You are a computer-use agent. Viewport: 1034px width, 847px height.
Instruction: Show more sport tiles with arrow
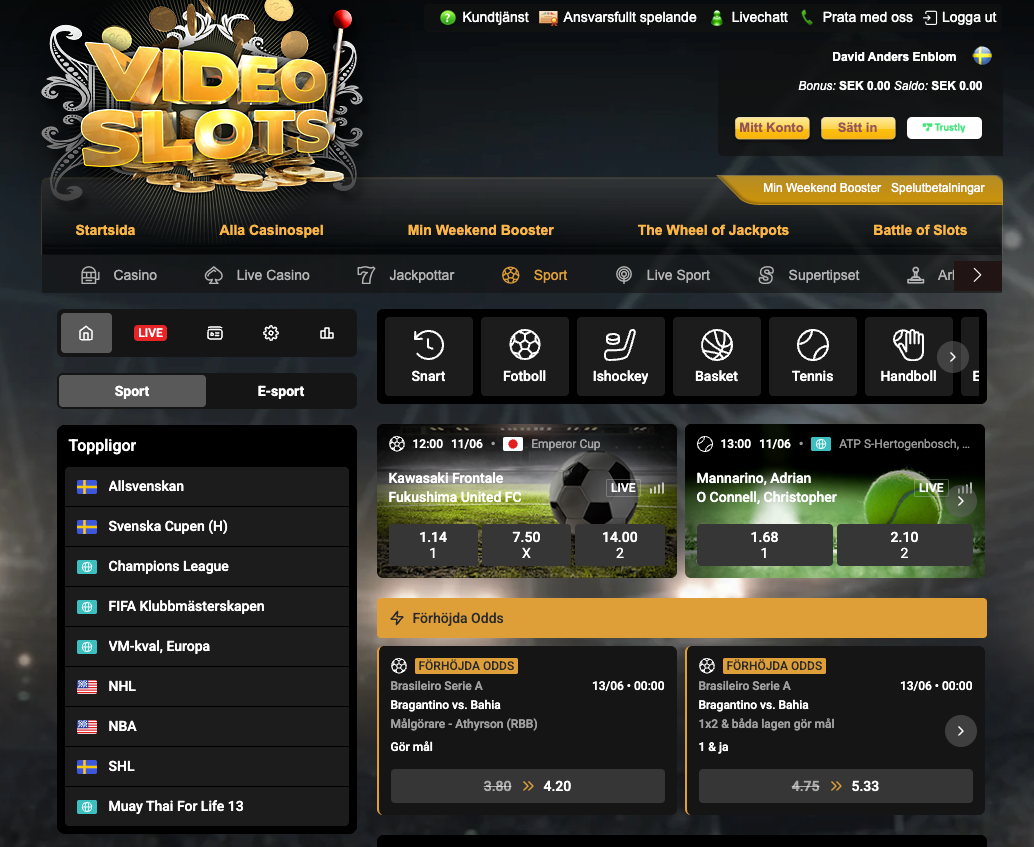point(952,357)
